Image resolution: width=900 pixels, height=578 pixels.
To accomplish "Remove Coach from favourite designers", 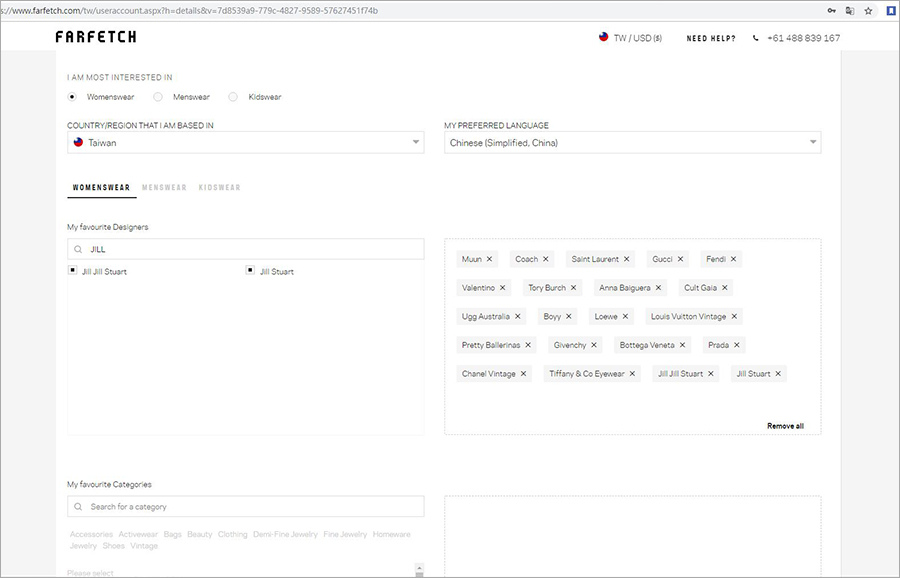I will [546, 259].
